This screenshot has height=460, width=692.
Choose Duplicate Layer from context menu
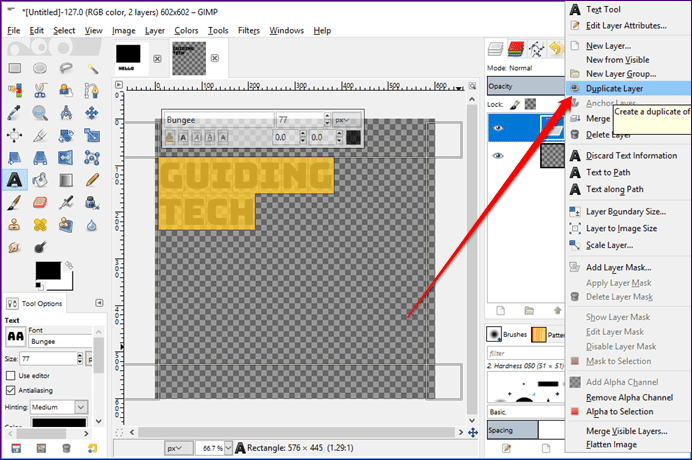coord(628,88)
